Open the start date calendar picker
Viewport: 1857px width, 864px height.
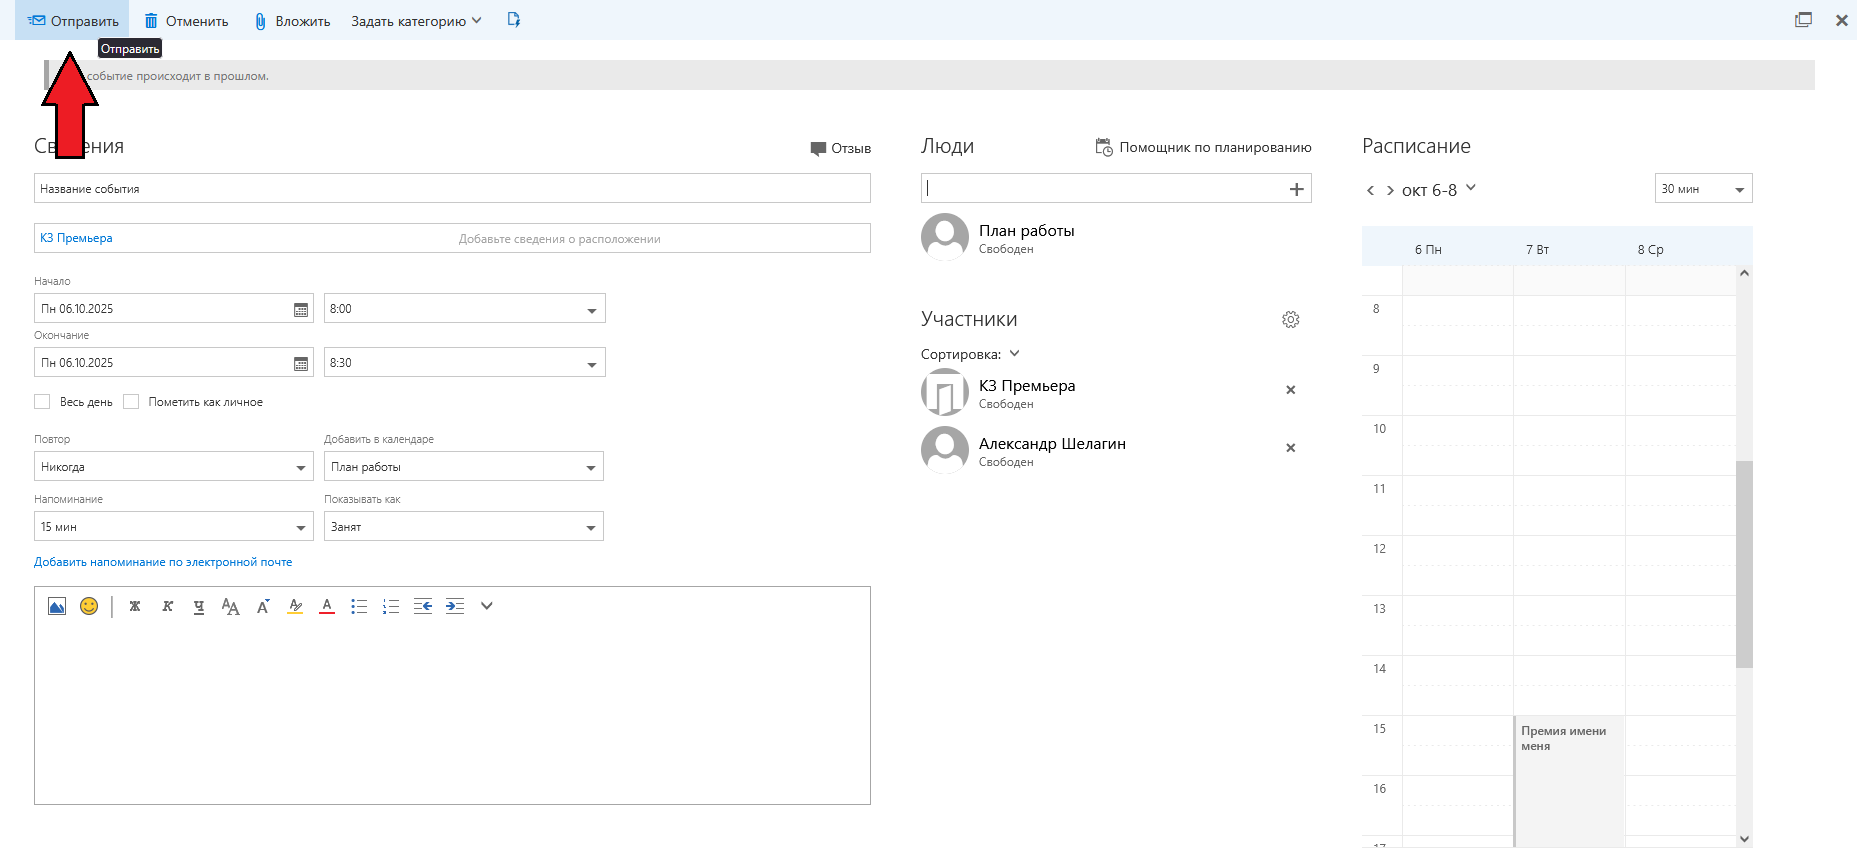pyautogui.click(x=301, y=309)
